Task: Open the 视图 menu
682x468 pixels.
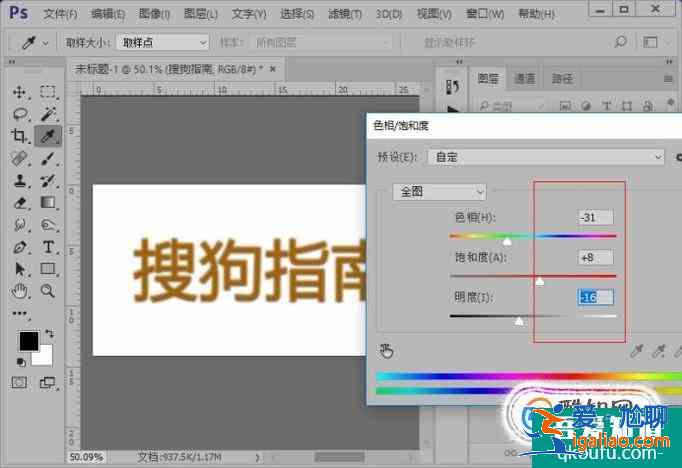Action: [x=434, y=14]
